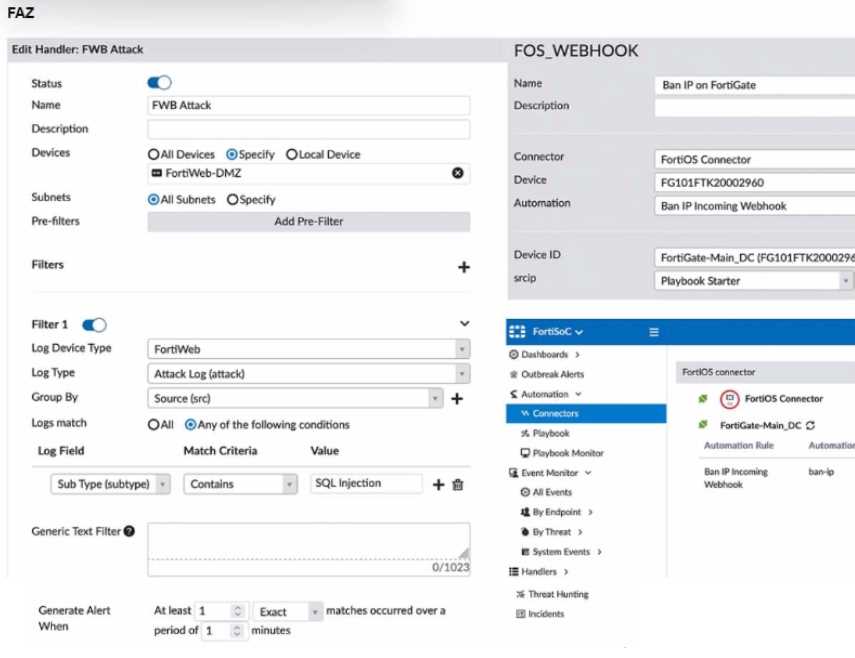Choose the Specify subnets radio option
Image resolution: width=855 pixels, height=658 pixels.
[x=233, y=200]
